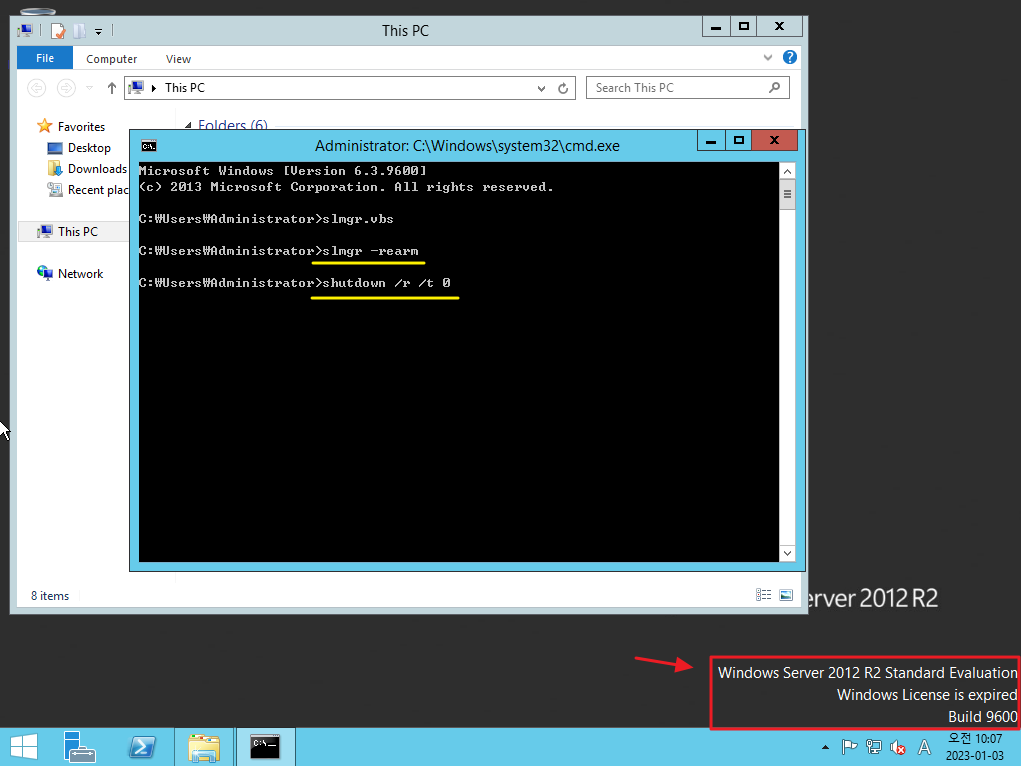Go forward in File Explorer
Image resolution: width=1021 pixels, height=766 pixels.
(66, 87)
